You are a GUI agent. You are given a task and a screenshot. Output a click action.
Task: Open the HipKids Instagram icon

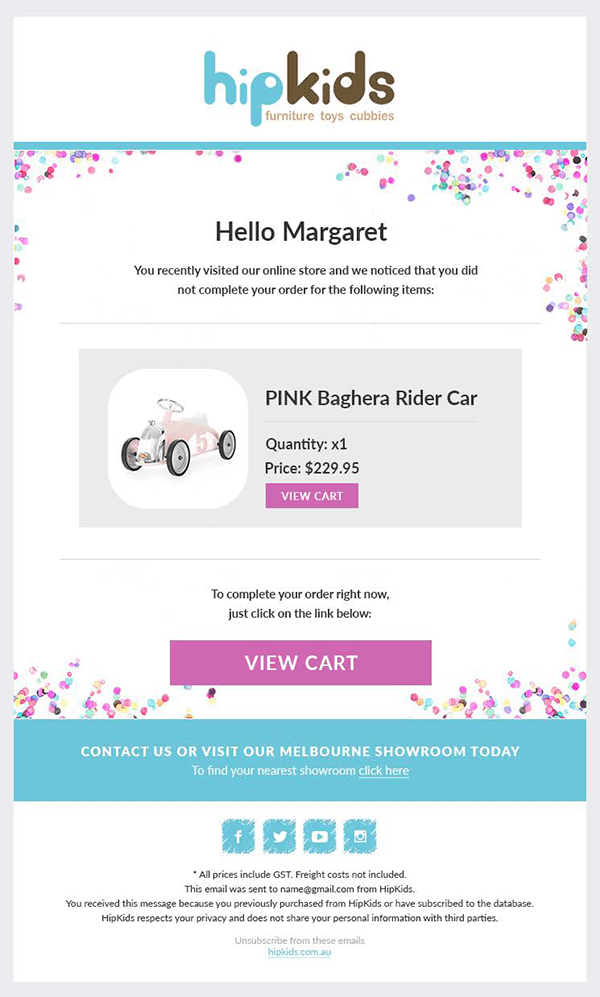[x=360, y=836]
